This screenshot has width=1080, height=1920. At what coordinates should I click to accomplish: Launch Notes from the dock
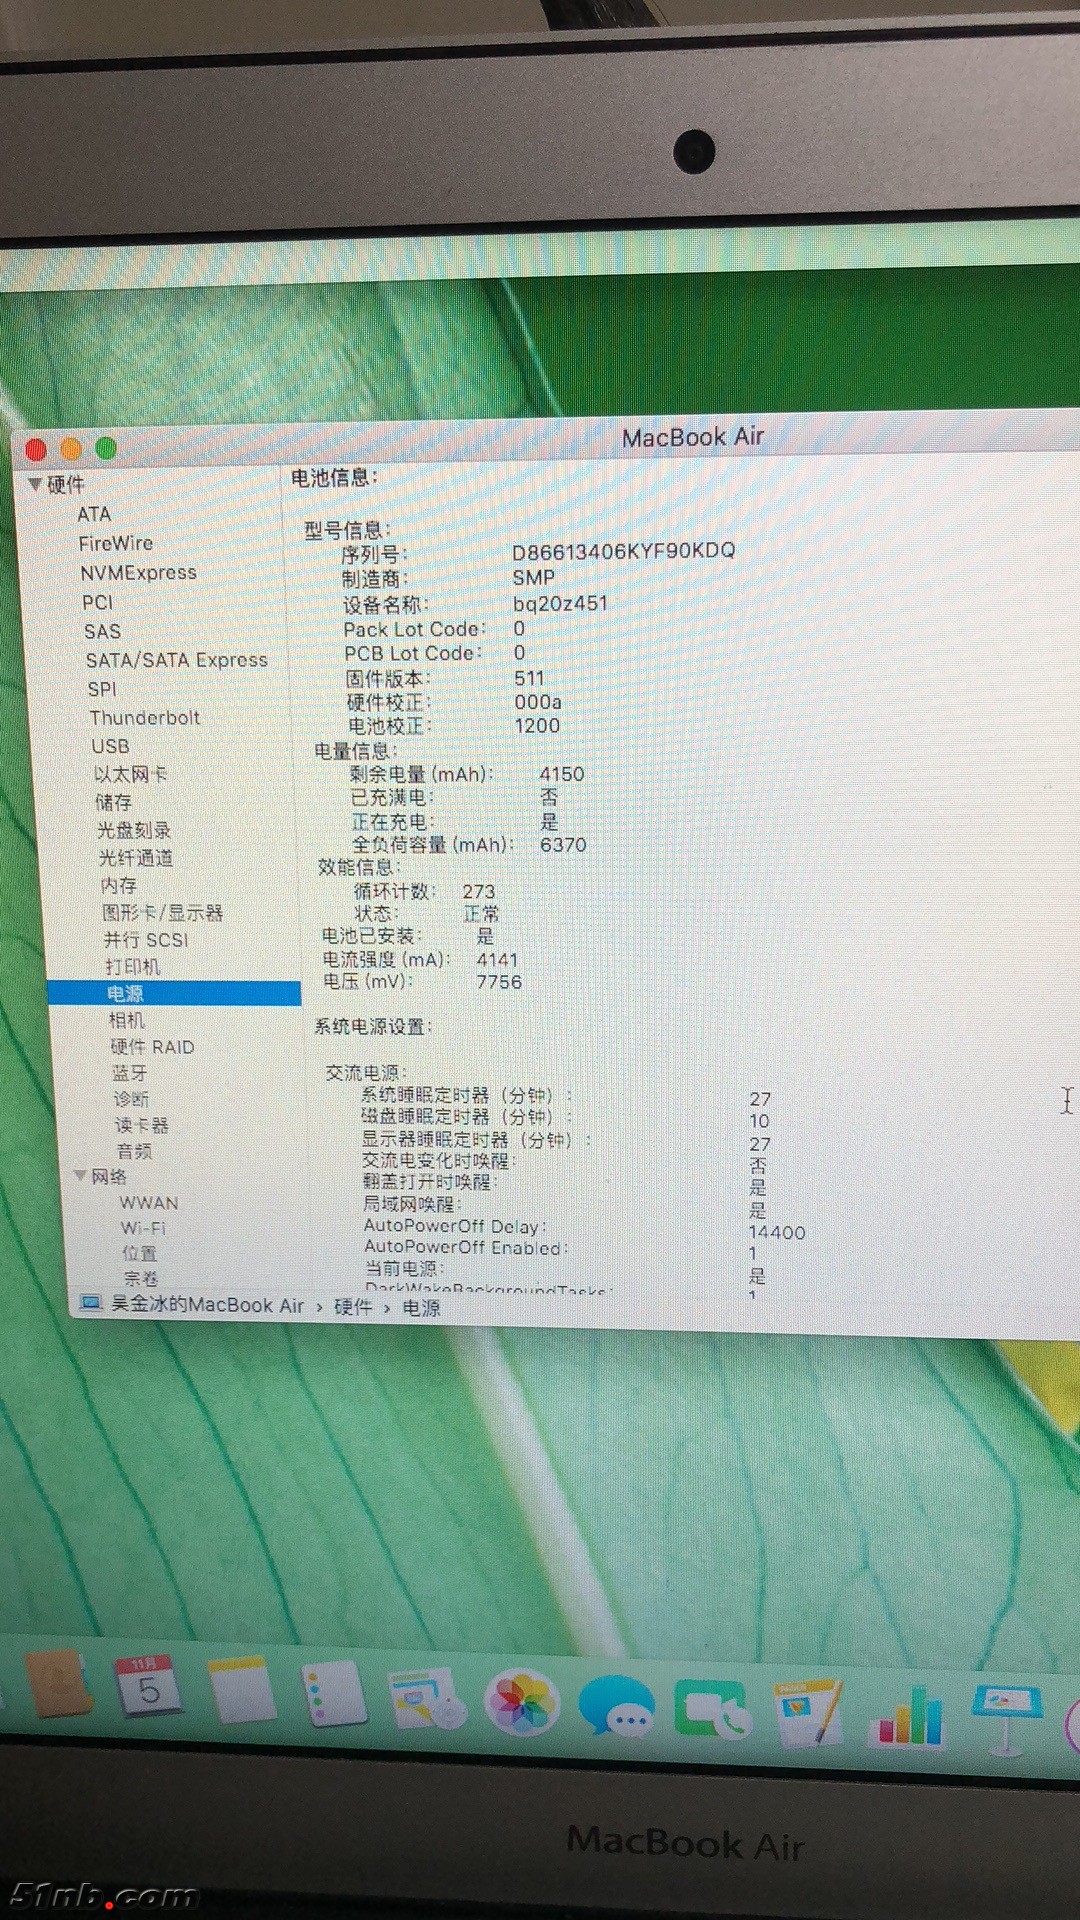click(x=242, y=1690)
